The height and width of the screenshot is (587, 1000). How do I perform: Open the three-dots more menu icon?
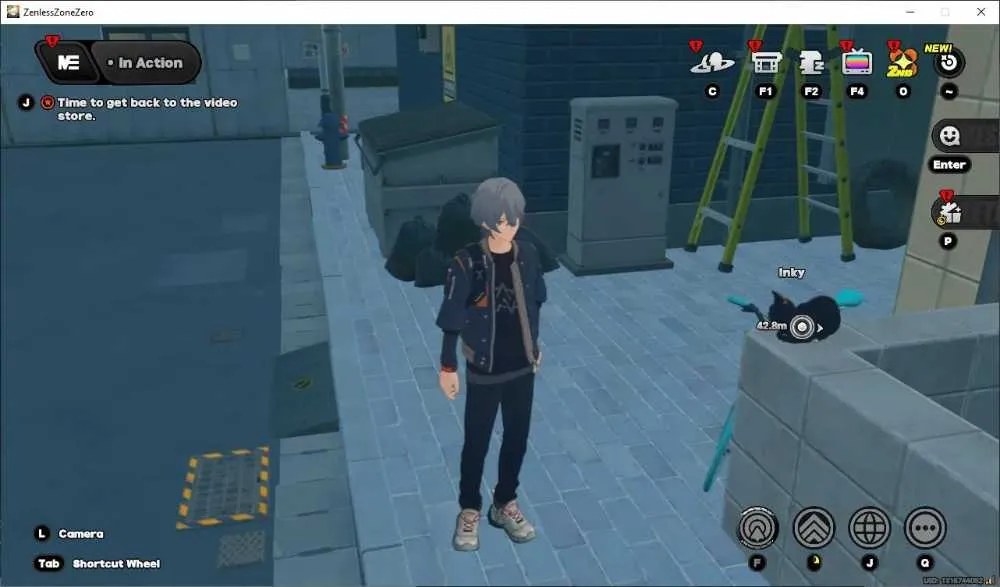[925, 528]
